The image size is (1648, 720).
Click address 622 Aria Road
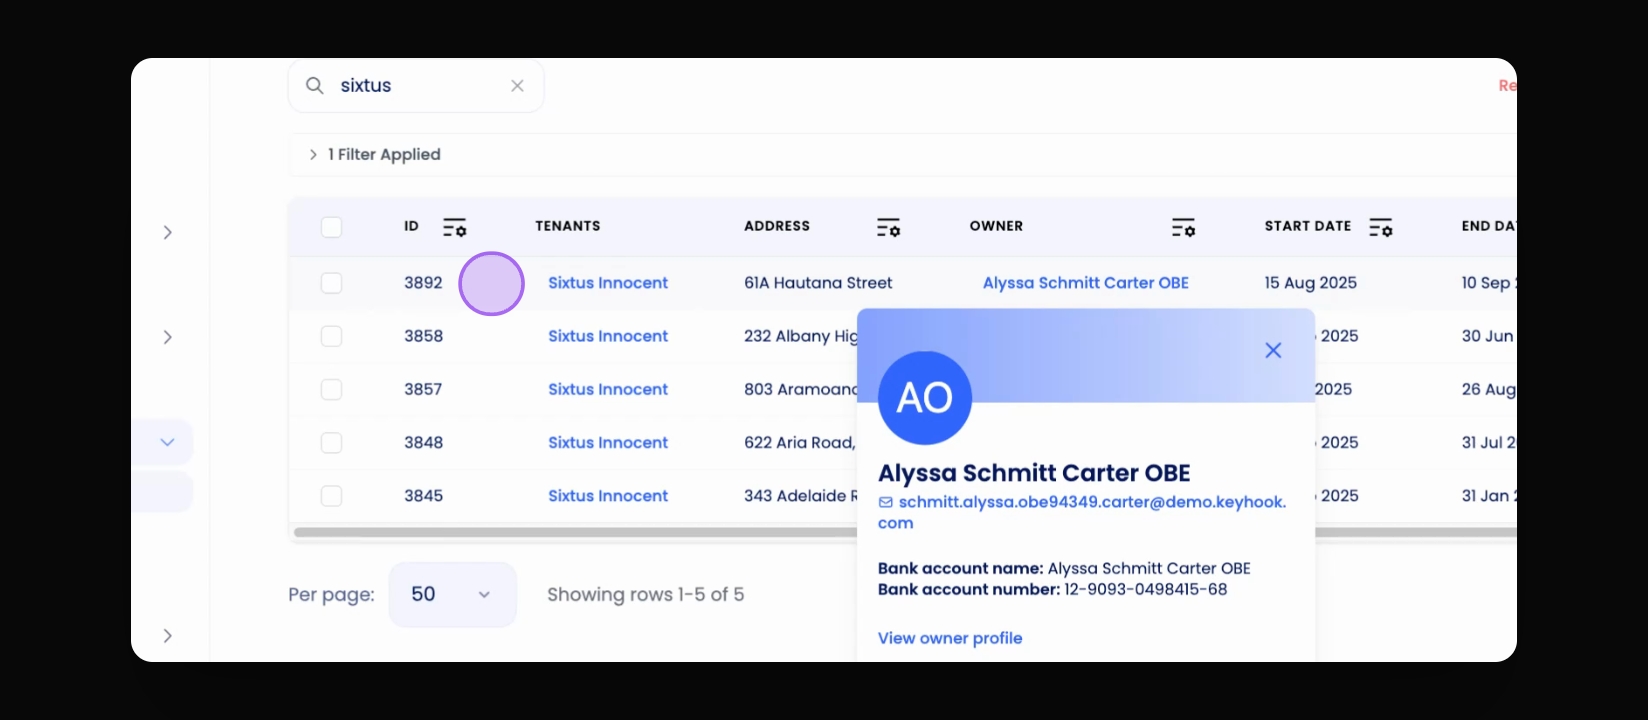(x=800, y=442)
